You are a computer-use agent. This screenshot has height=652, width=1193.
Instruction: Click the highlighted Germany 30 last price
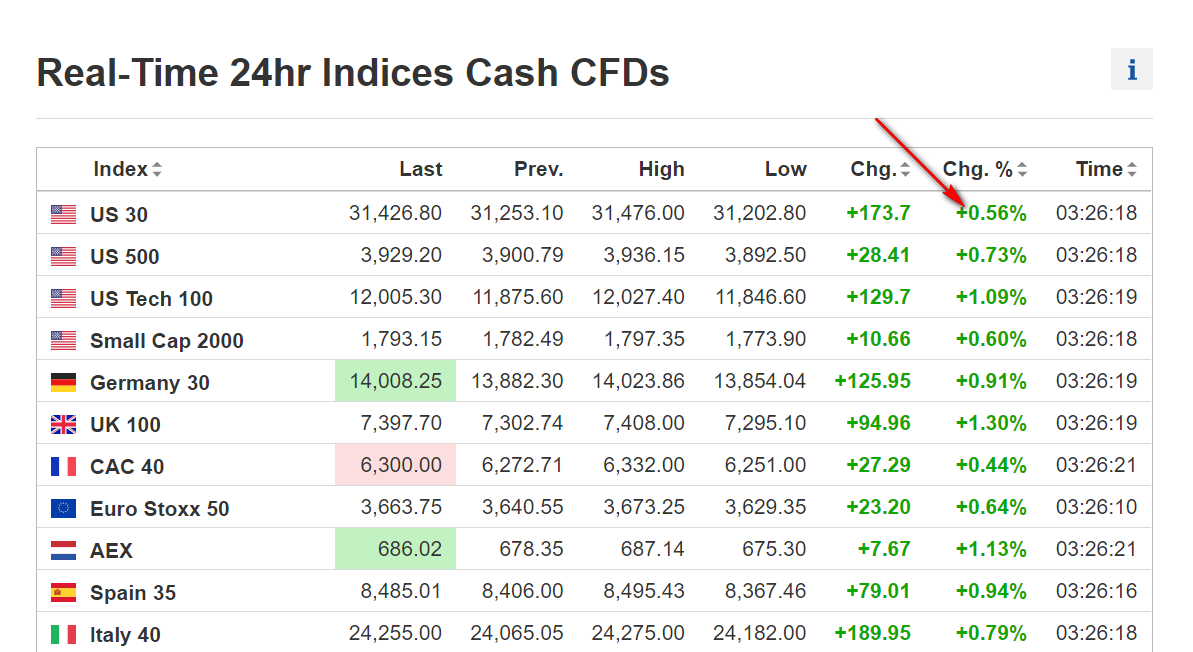click(396, 381)
